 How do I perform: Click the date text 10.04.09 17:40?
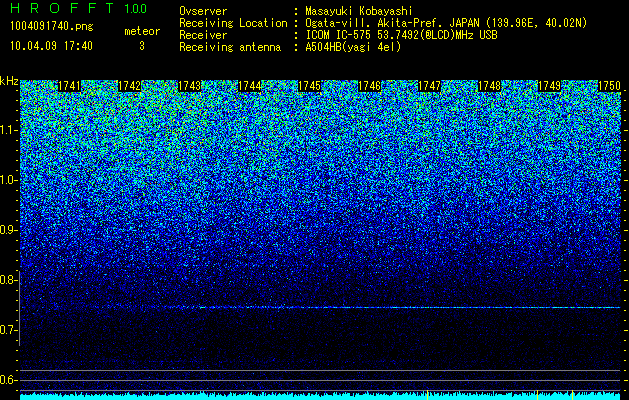tap(51, 46)
